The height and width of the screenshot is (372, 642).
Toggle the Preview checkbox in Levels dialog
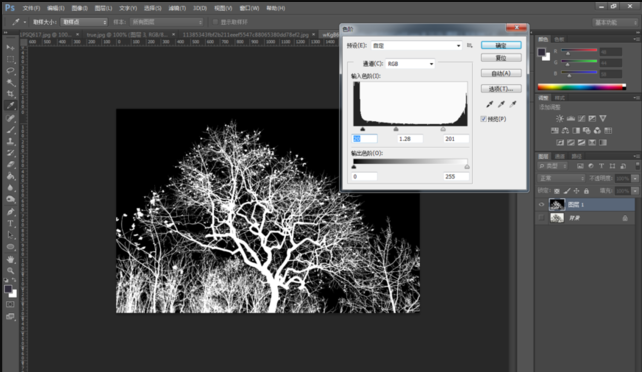coord(484,119)
